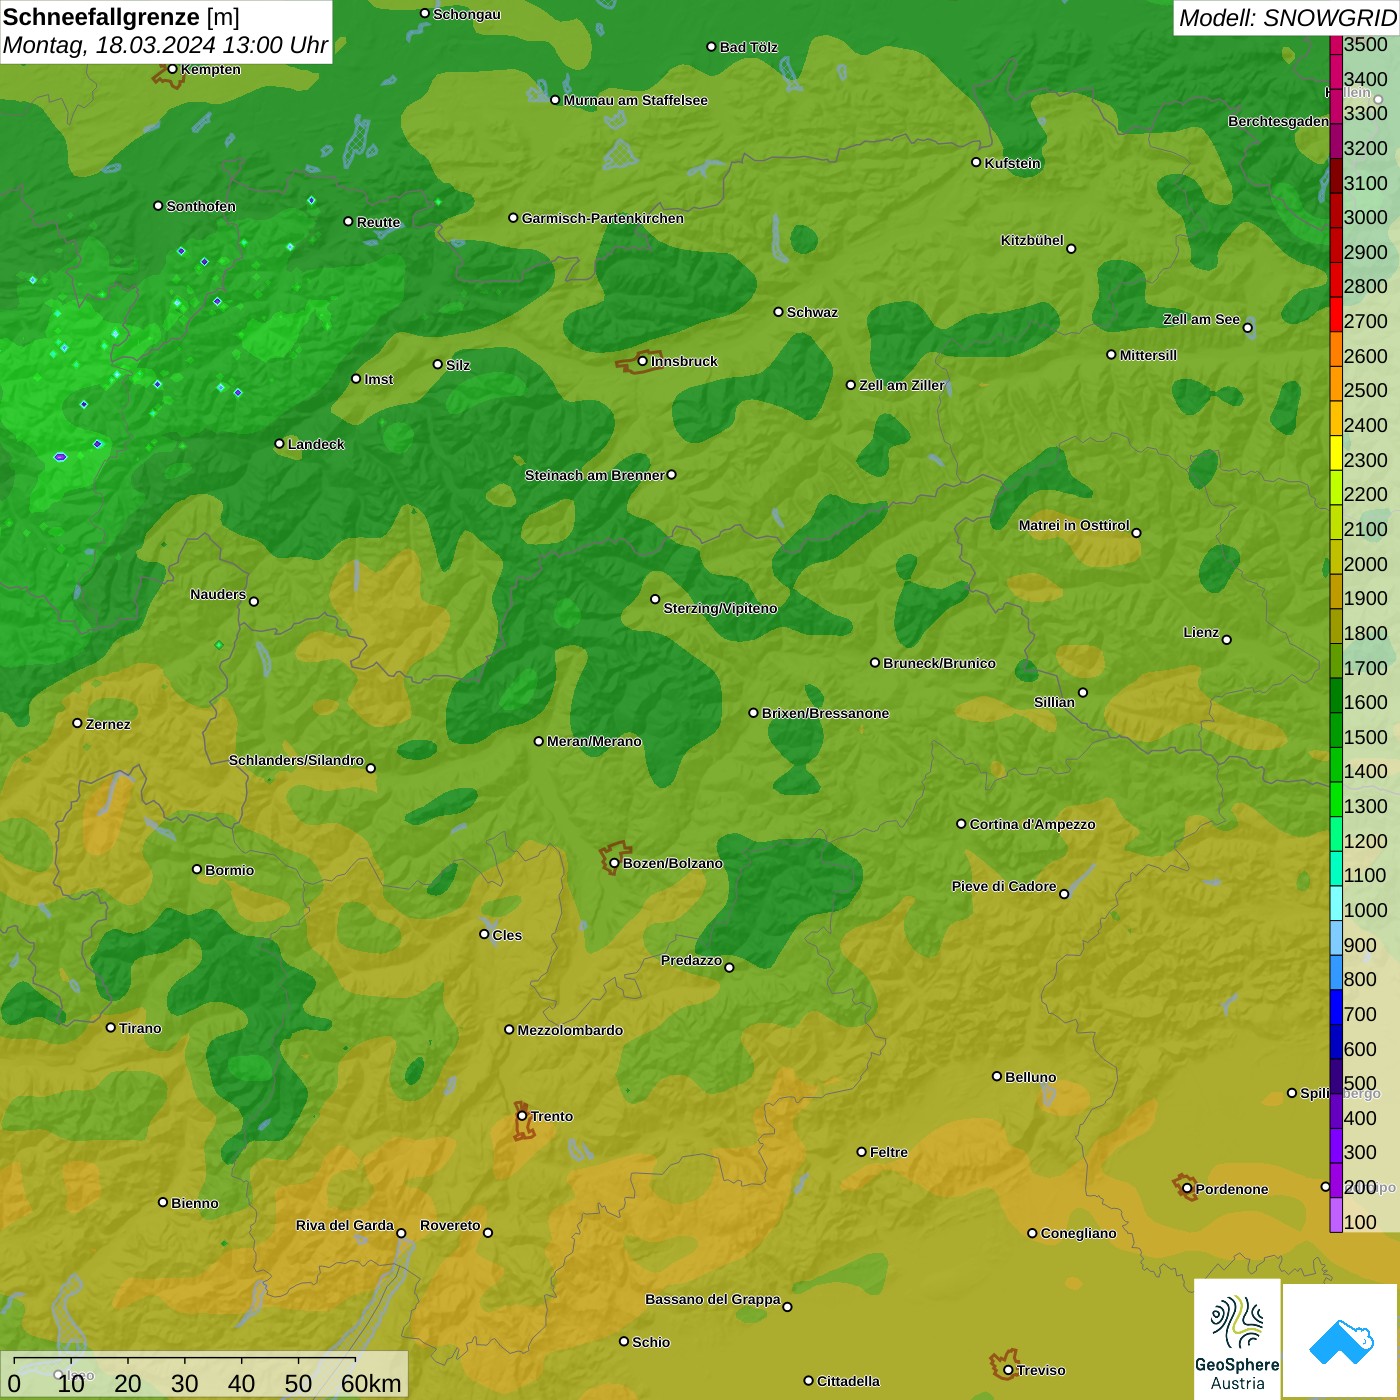Click the 100 violet legend swatch
This screenshot has width=1400, height=1400.
1335,1215
